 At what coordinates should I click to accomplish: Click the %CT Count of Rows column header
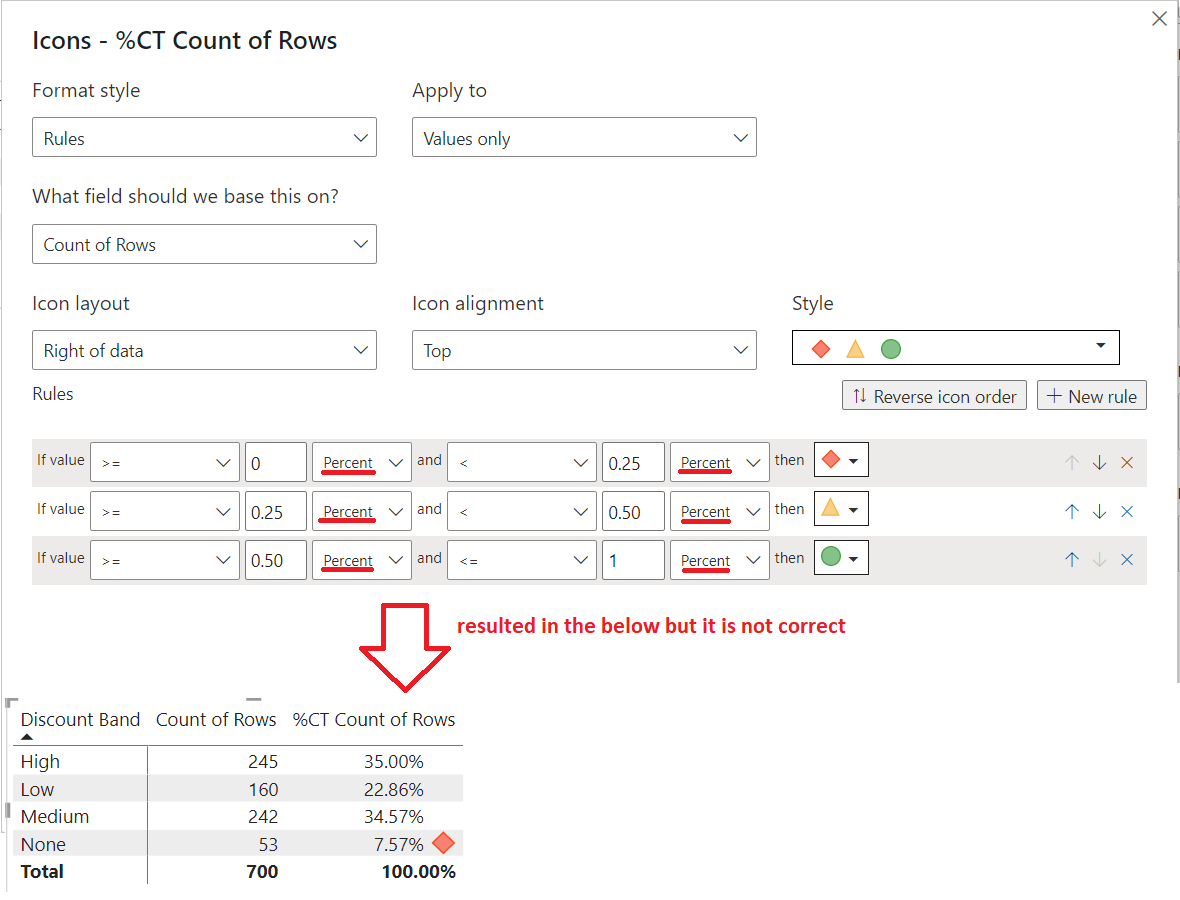[374, 719]
